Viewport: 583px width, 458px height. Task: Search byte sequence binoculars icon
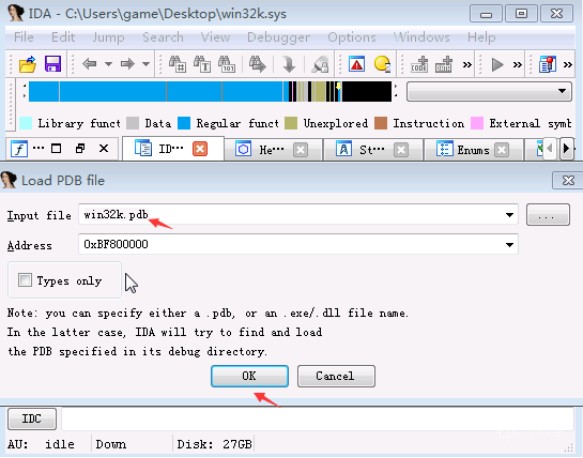click(227, 64)
